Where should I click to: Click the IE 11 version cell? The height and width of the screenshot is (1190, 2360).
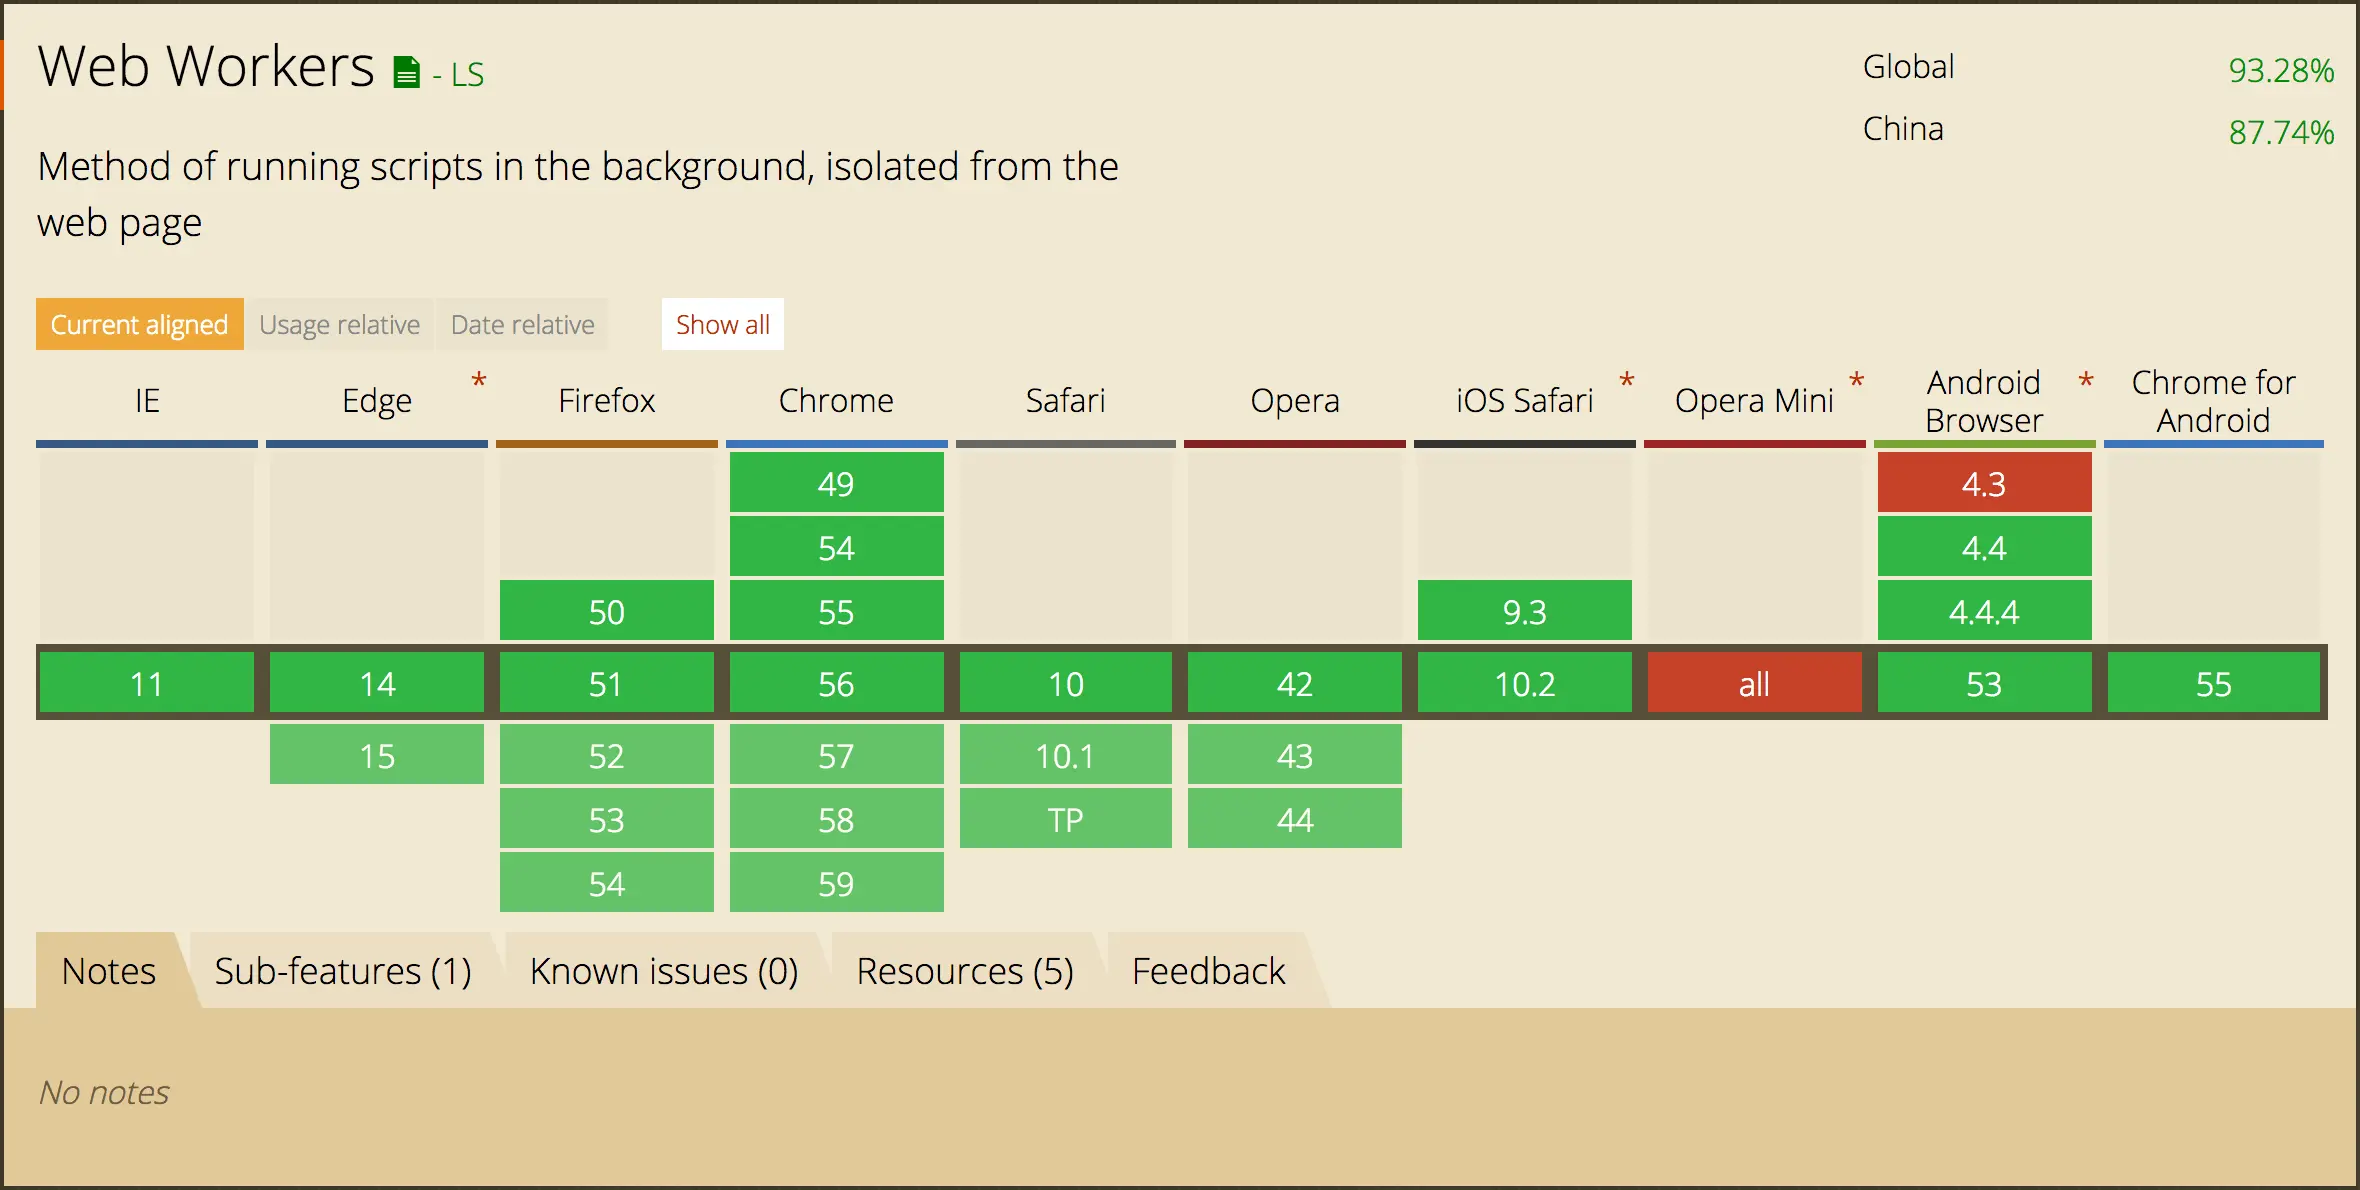(147, 684)
